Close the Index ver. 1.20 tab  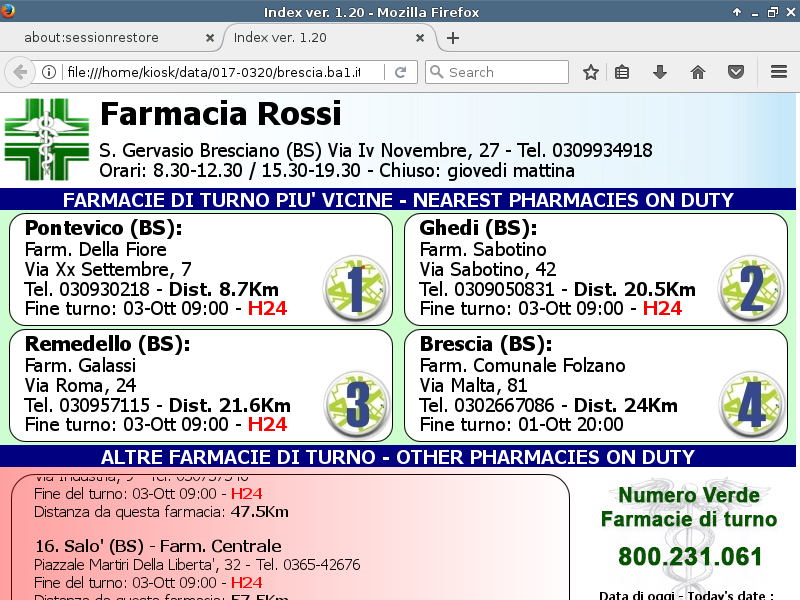pos(422,38)
